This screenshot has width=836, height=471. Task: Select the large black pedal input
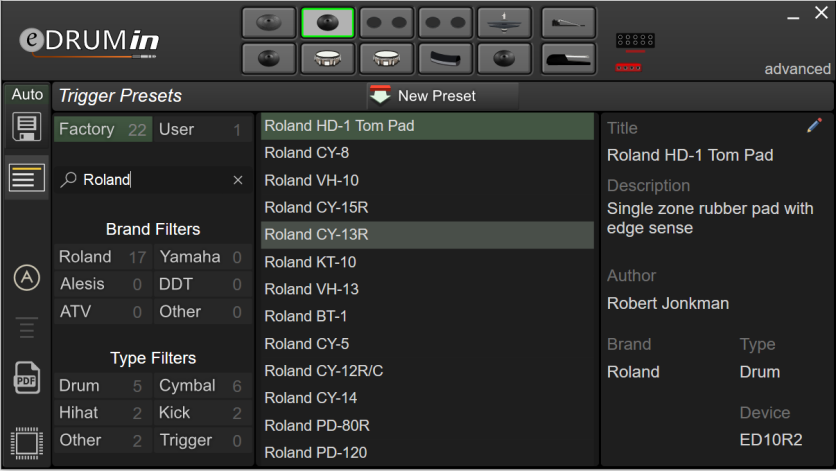click(x=568, y=59)
